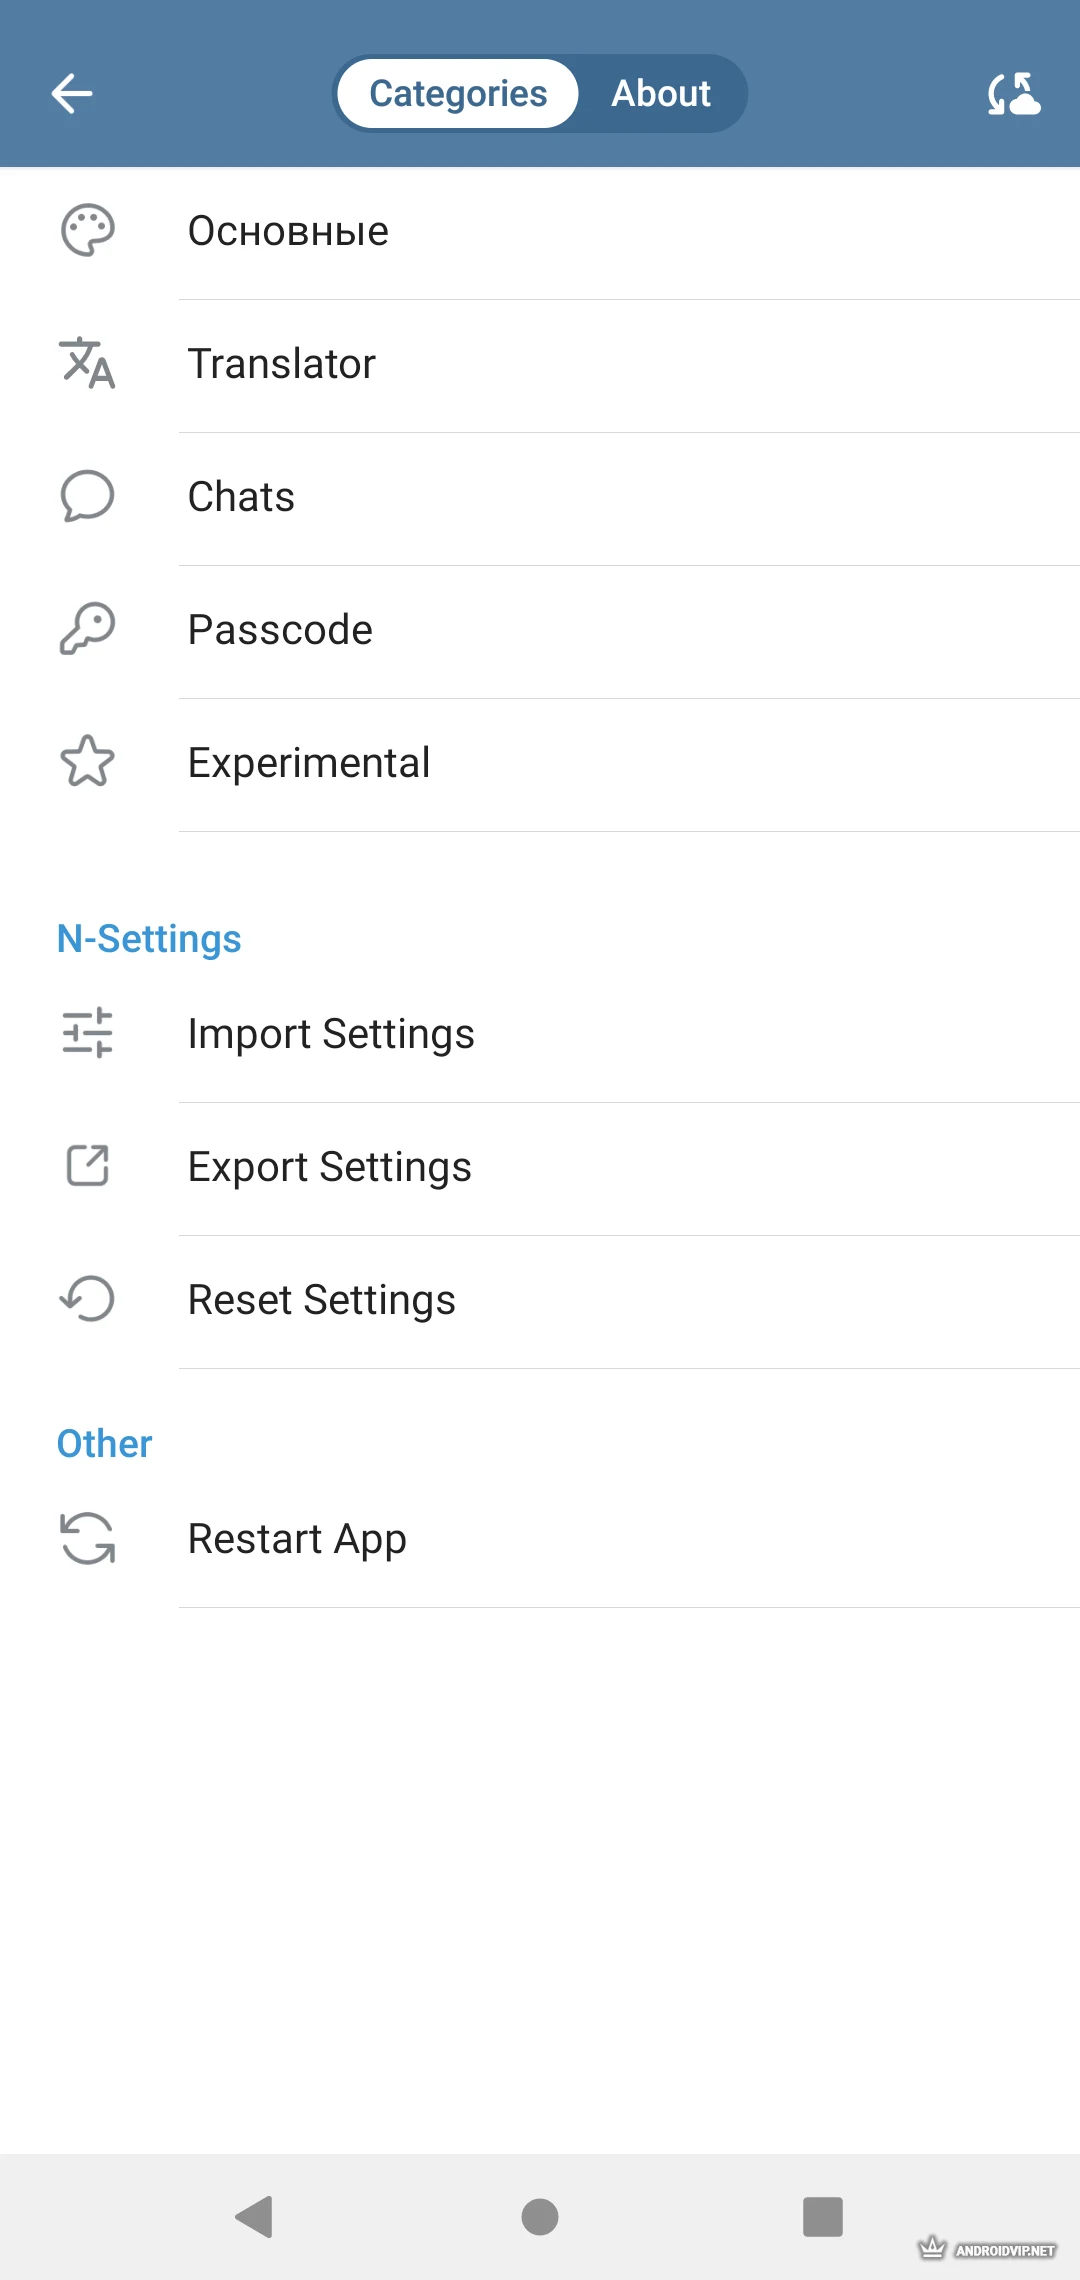Tap the Reset Settings circular arrow icon
The width and height of the screenshot is (1080, 2280).
tap(88, 1299)
